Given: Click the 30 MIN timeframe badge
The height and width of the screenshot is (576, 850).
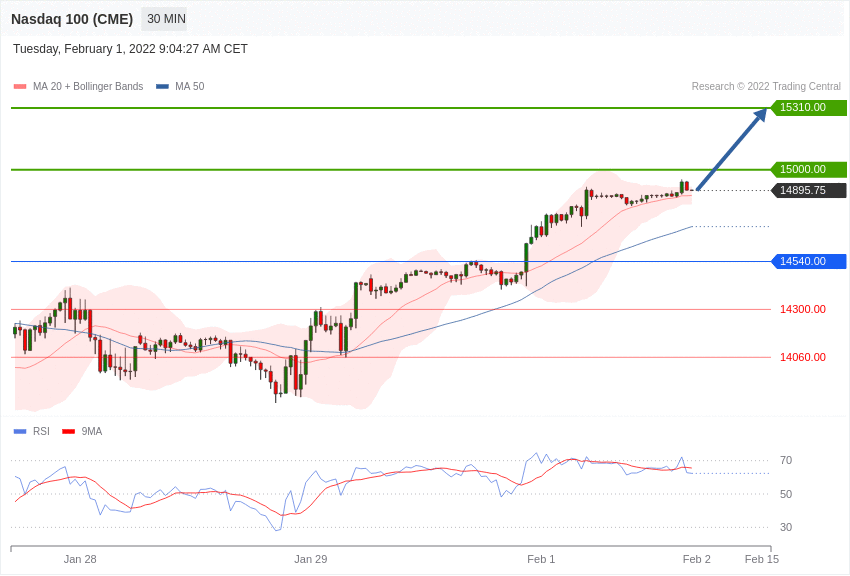Looking at the screenshot, I should pyautogui.click(x=164, y=19).
